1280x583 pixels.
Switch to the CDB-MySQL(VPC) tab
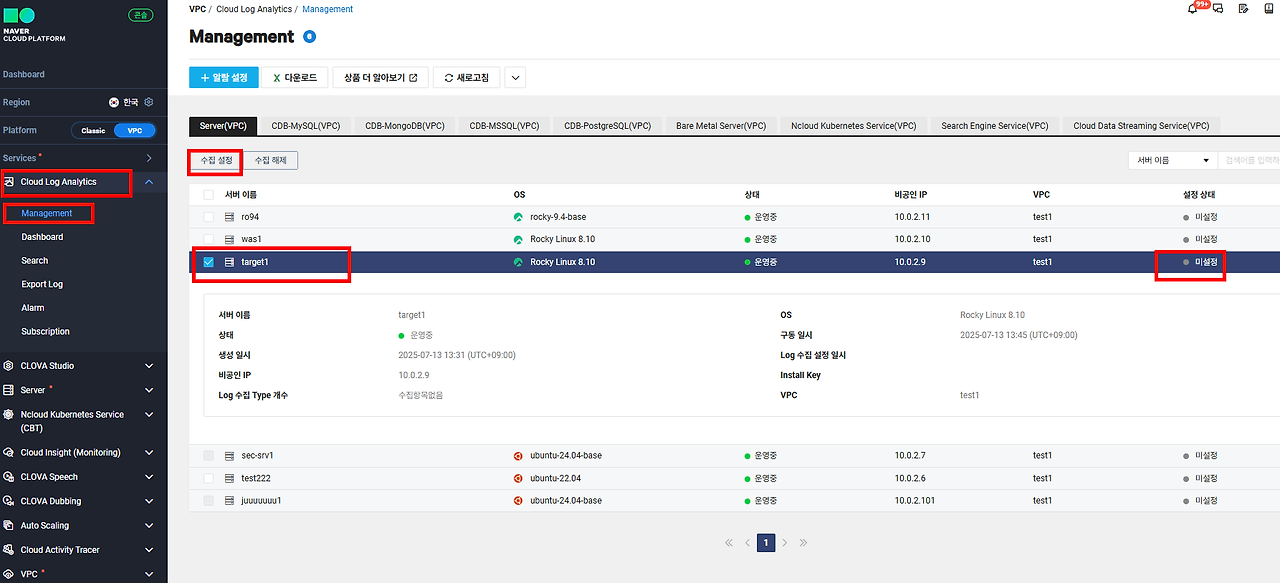coord(306,125)
